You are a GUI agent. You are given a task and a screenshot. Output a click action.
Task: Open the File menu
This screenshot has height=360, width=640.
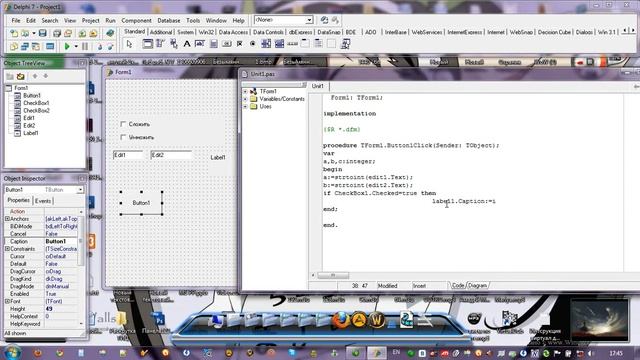(x=16, y=20)
